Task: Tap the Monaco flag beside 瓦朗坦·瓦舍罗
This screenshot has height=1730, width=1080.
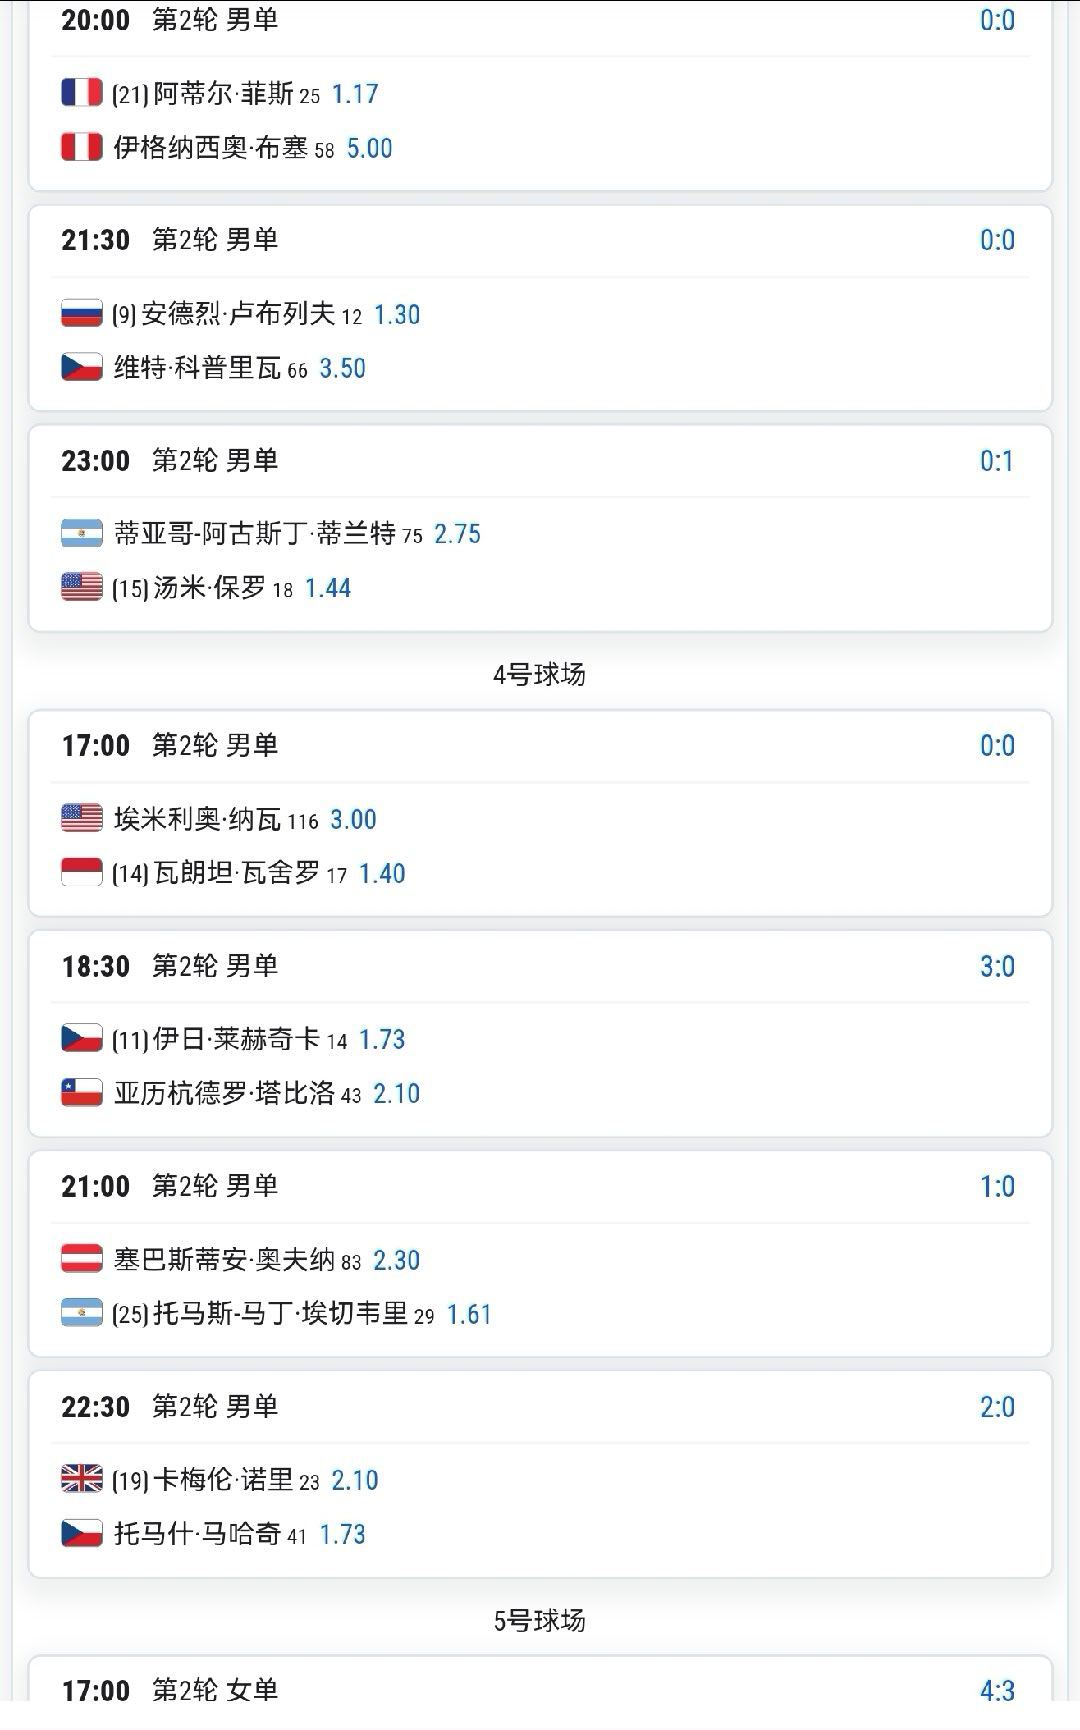Action: 82,872
